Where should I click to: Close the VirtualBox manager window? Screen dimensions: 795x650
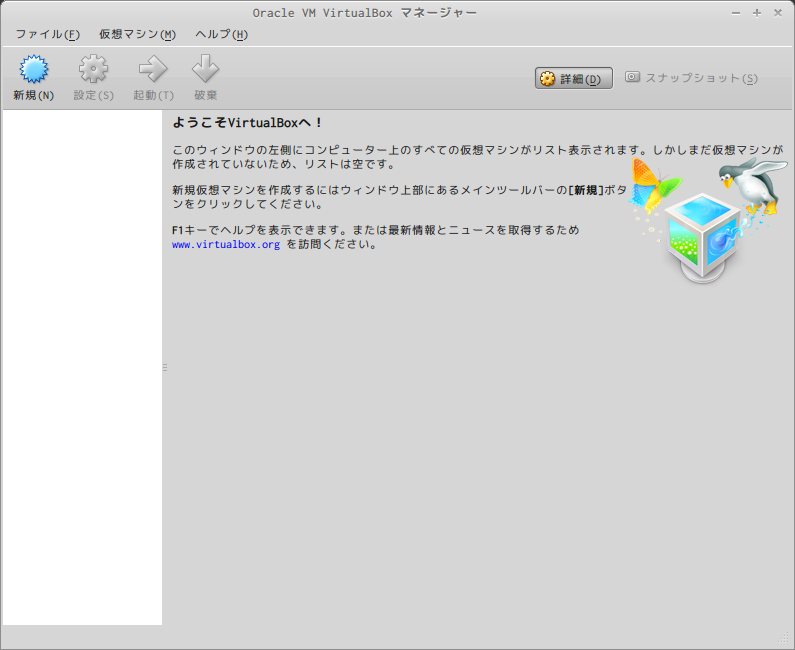[778, 13]
